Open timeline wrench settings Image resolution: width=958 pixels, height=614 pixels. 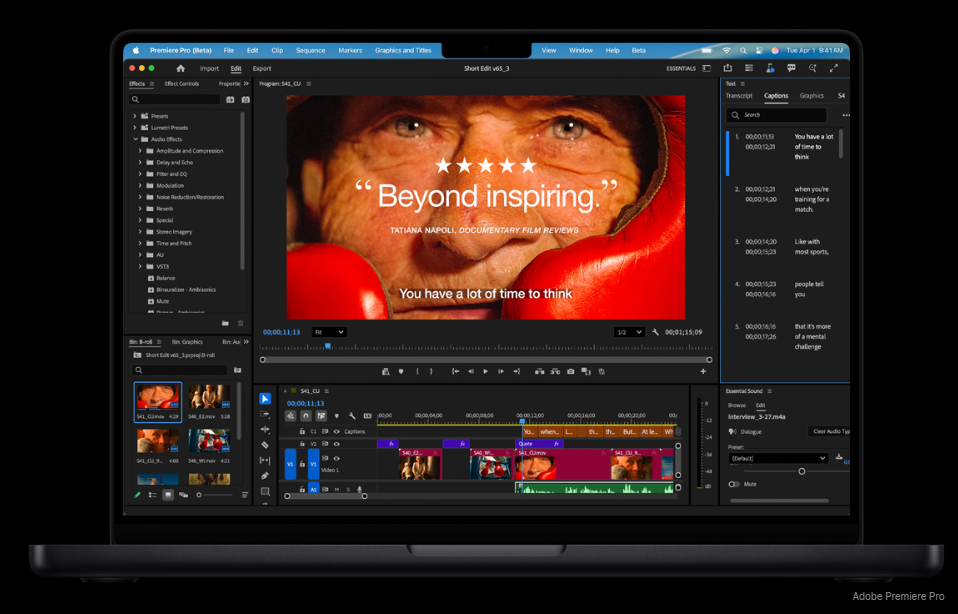coord(352,416)
